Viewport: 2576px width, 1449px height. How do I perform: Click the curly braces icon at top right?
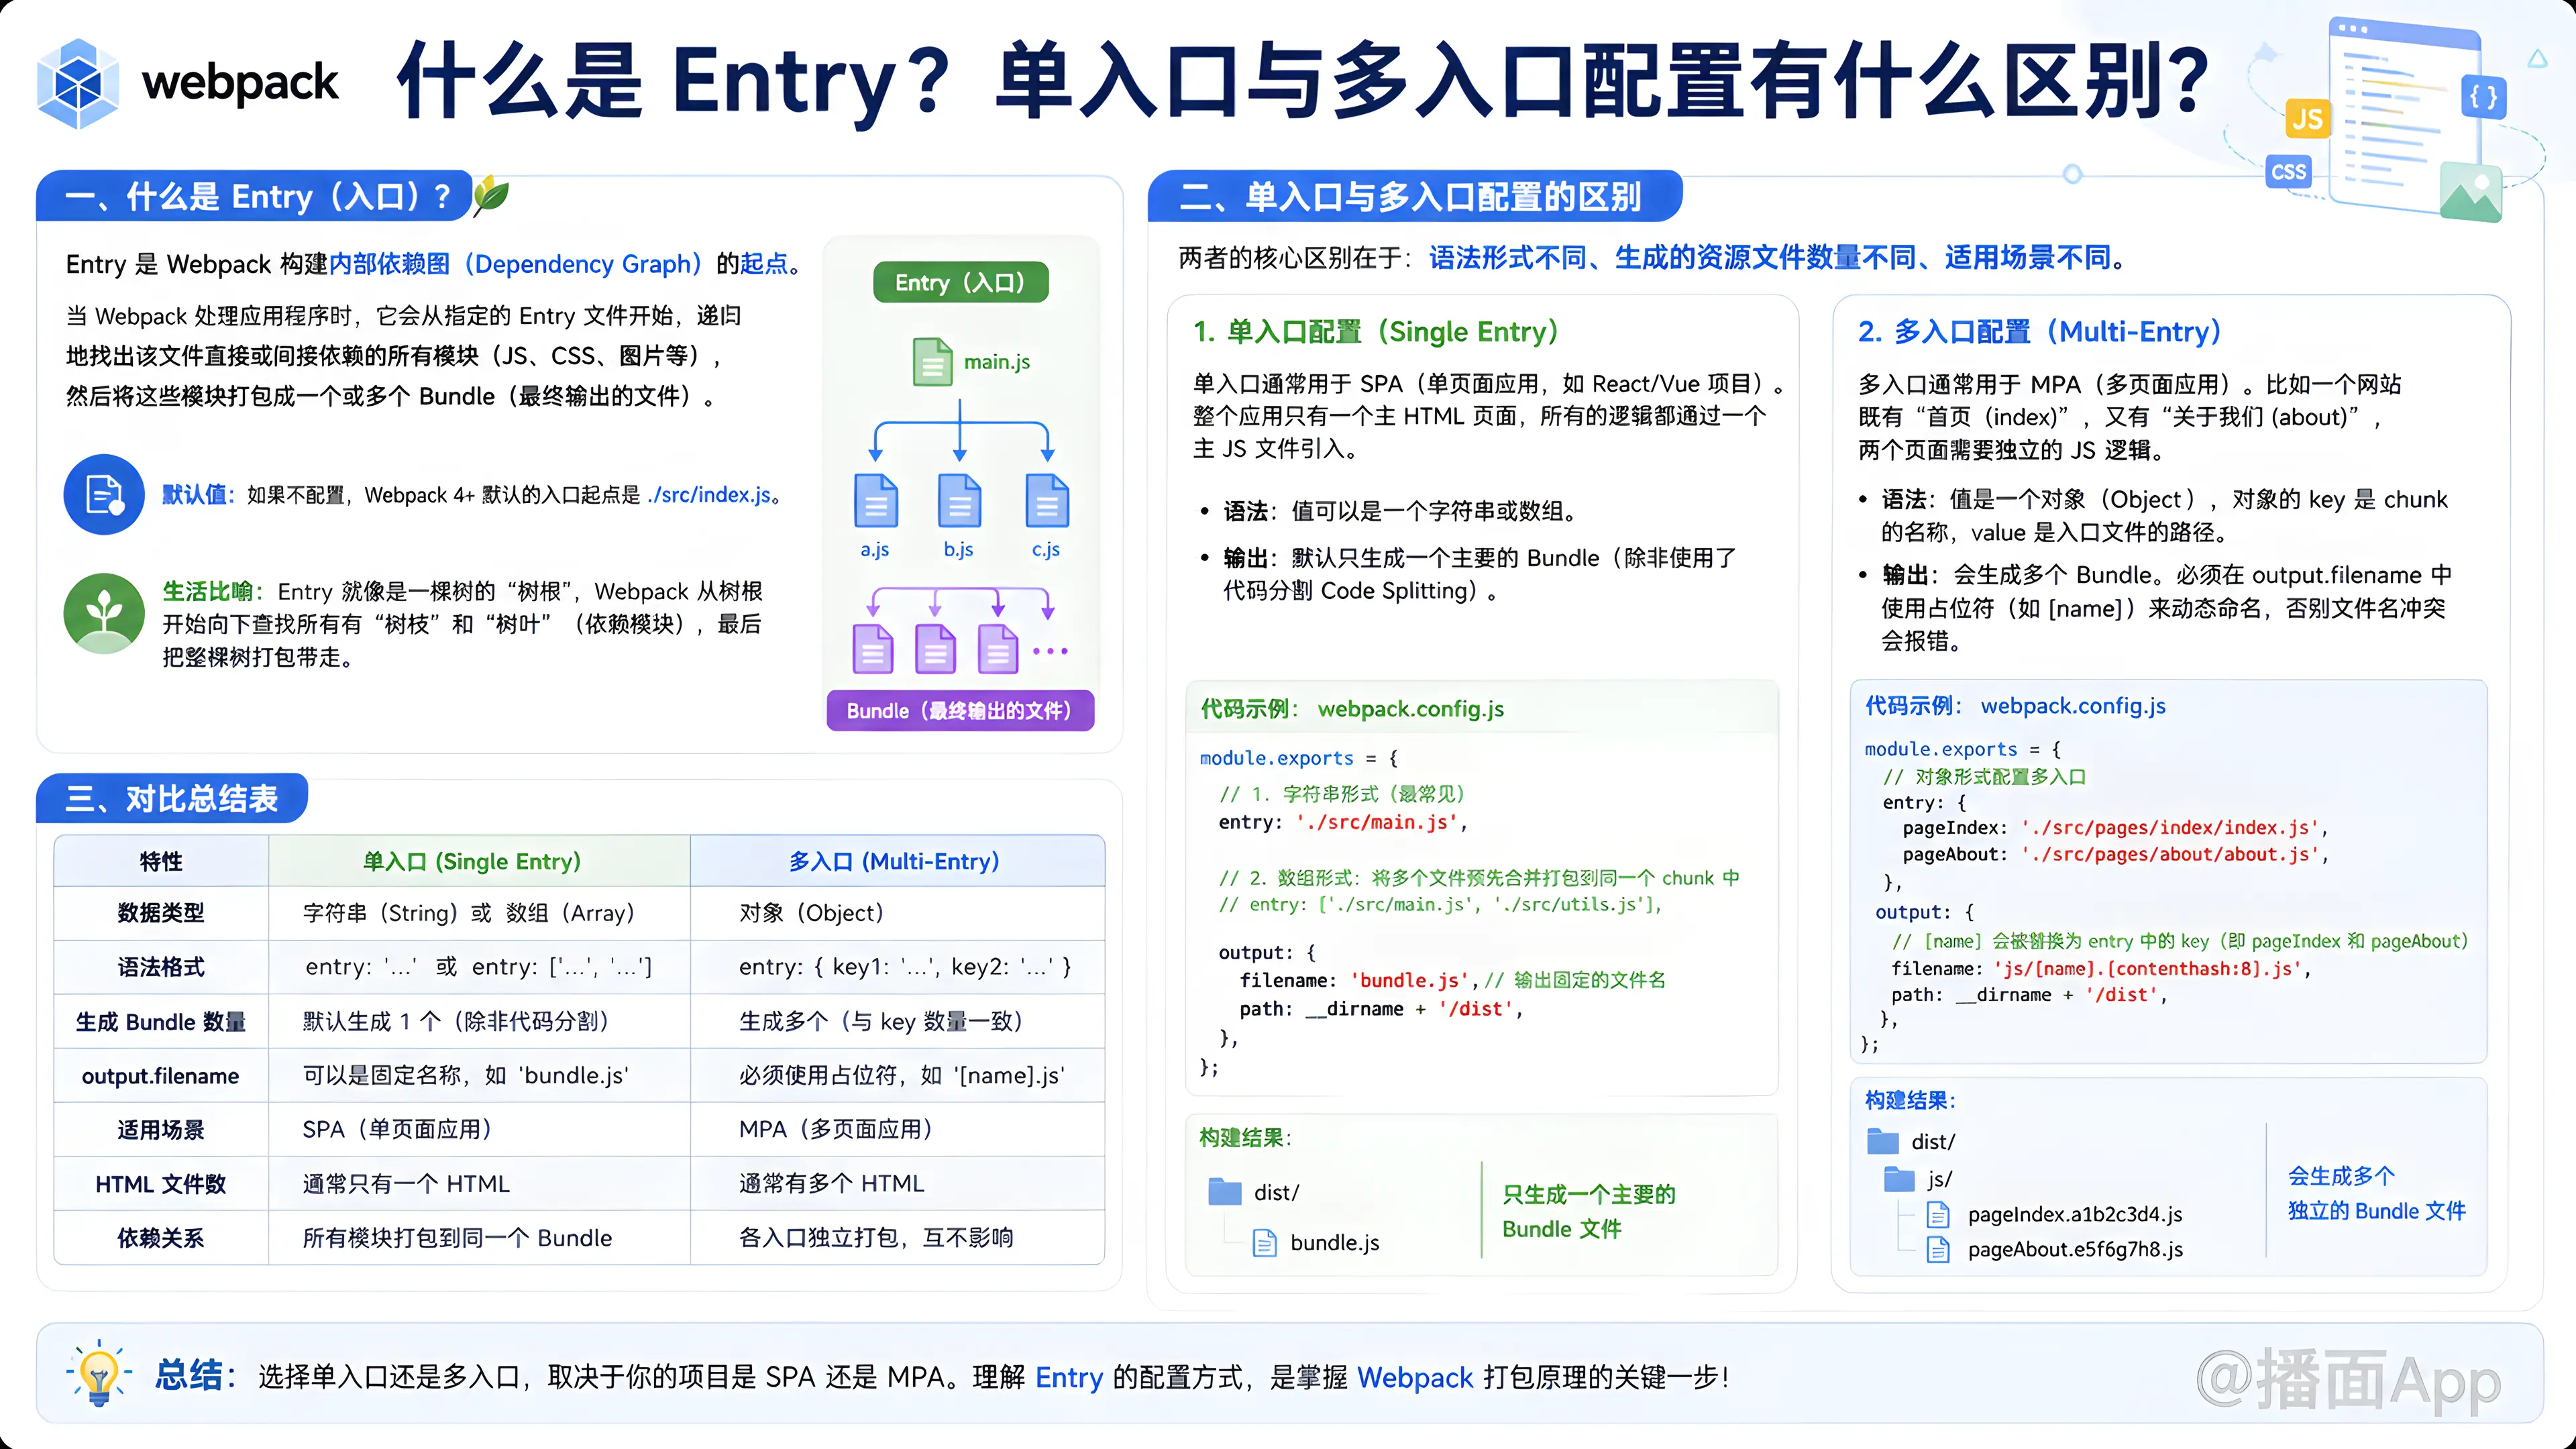pos(2483,97)
